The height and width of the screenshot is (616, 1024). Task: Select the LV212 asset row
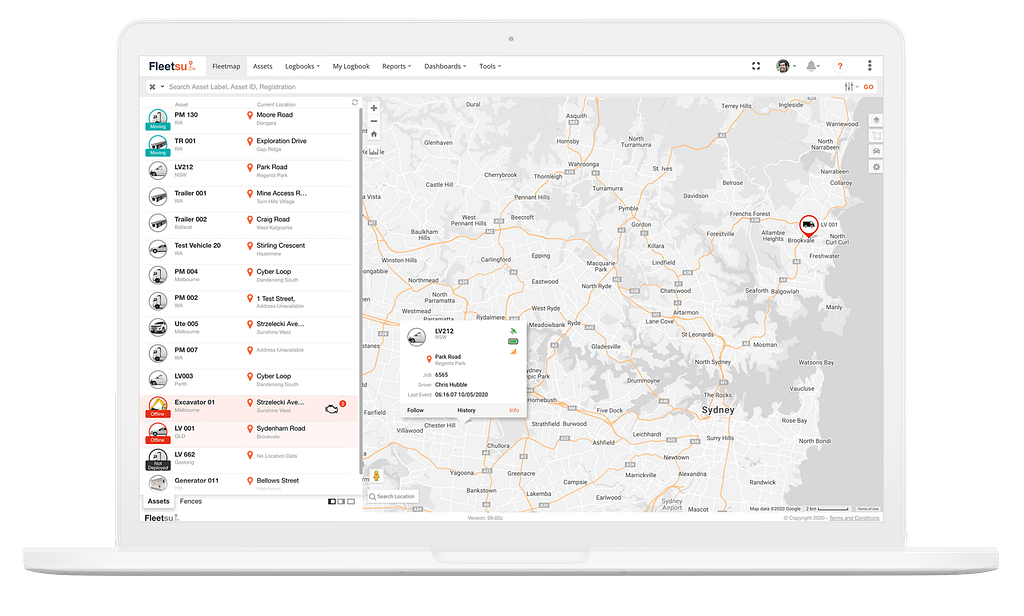tap(250, 171)
